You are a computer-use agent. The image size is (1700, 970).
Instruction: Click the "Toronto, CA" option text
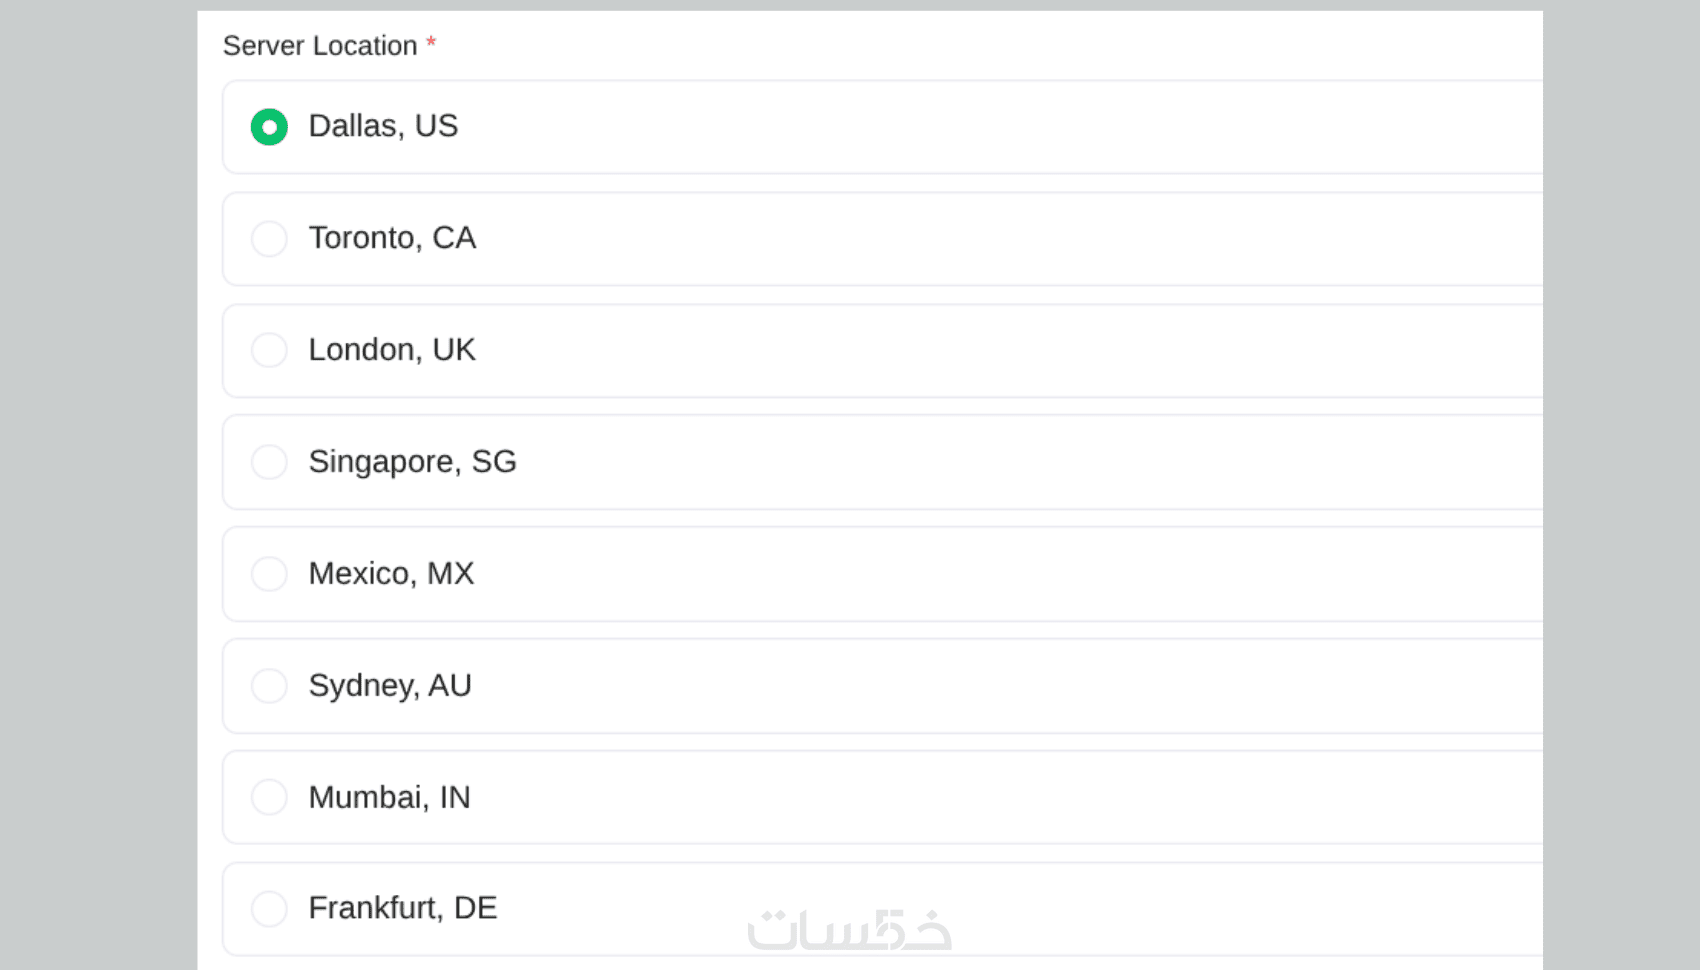pyautogui.click(x=392, y=238)
